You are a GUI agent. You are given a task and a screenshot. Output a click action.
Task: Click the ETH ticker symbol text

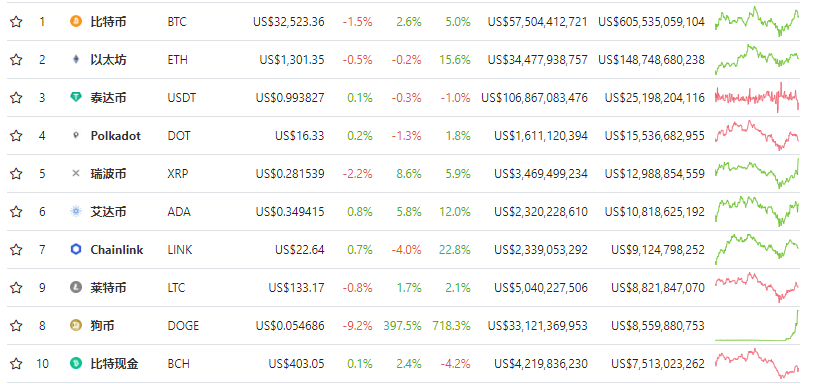pyautogui.click(x=177, y=60)
